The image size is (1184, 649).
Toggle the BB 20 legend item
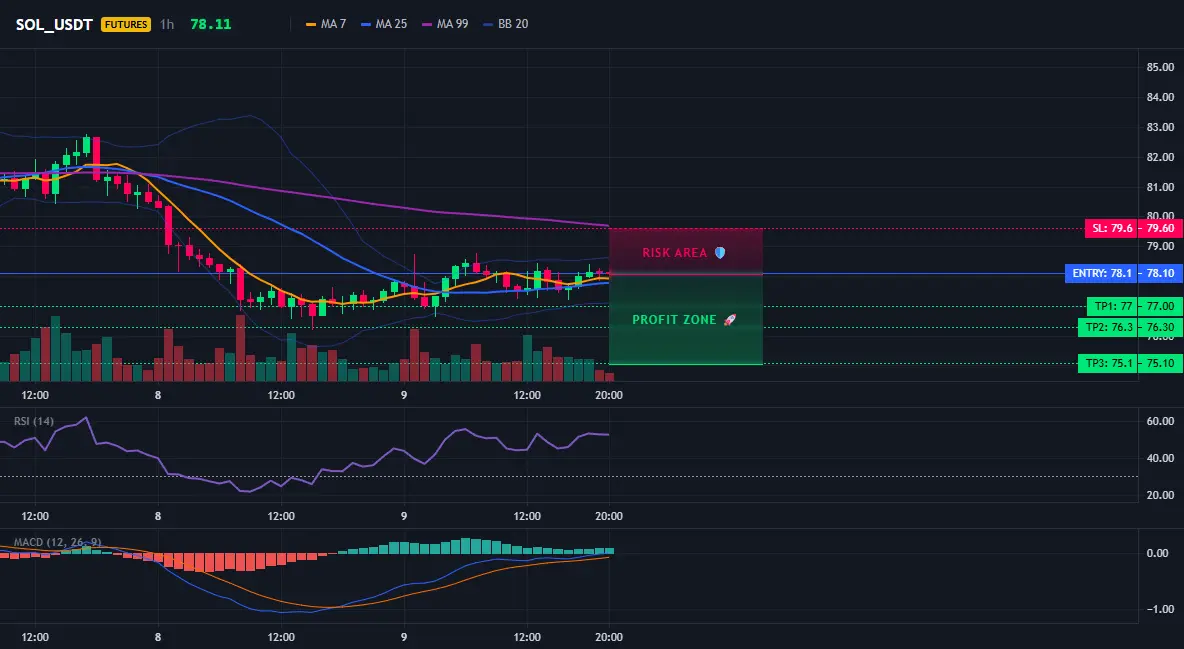point(506,24)
